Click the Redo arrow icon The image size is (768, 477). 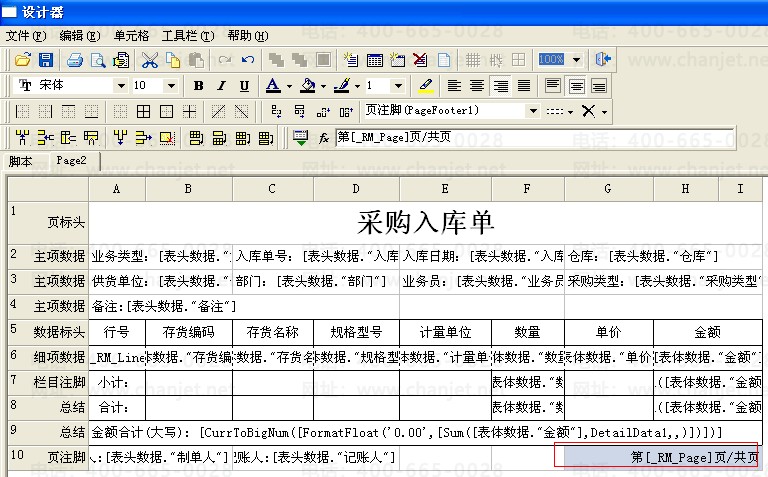click(x=225, y=60)
